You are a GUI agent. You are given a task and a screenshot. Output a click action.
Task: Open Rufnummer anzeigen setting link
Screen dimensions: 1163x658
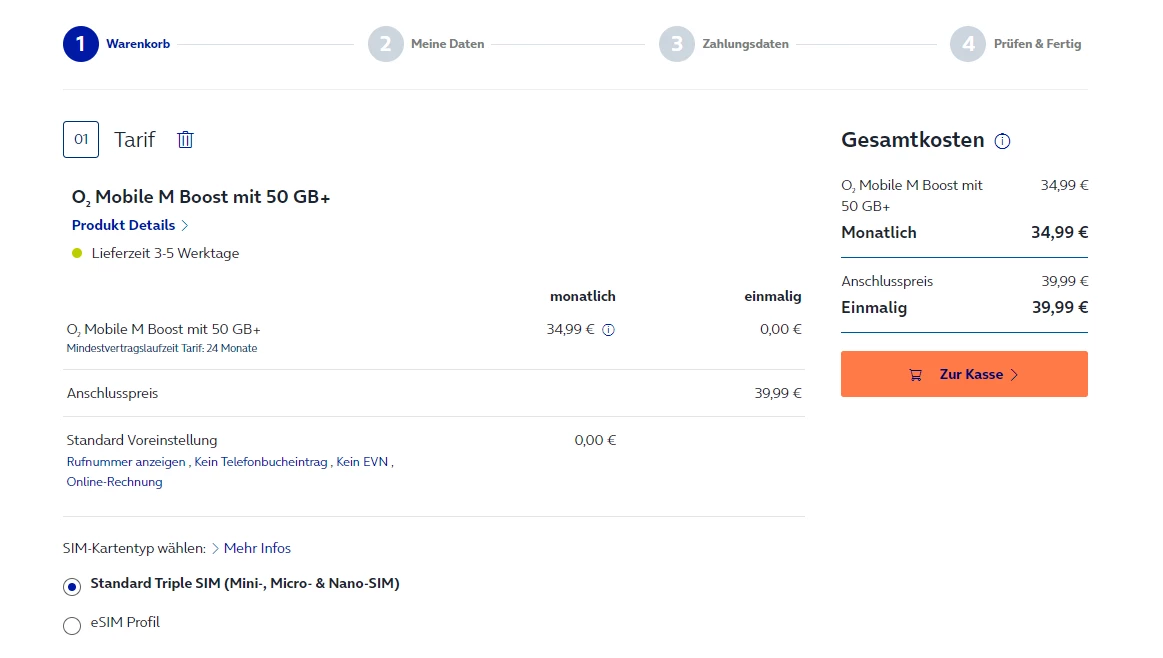click(126, 462)
